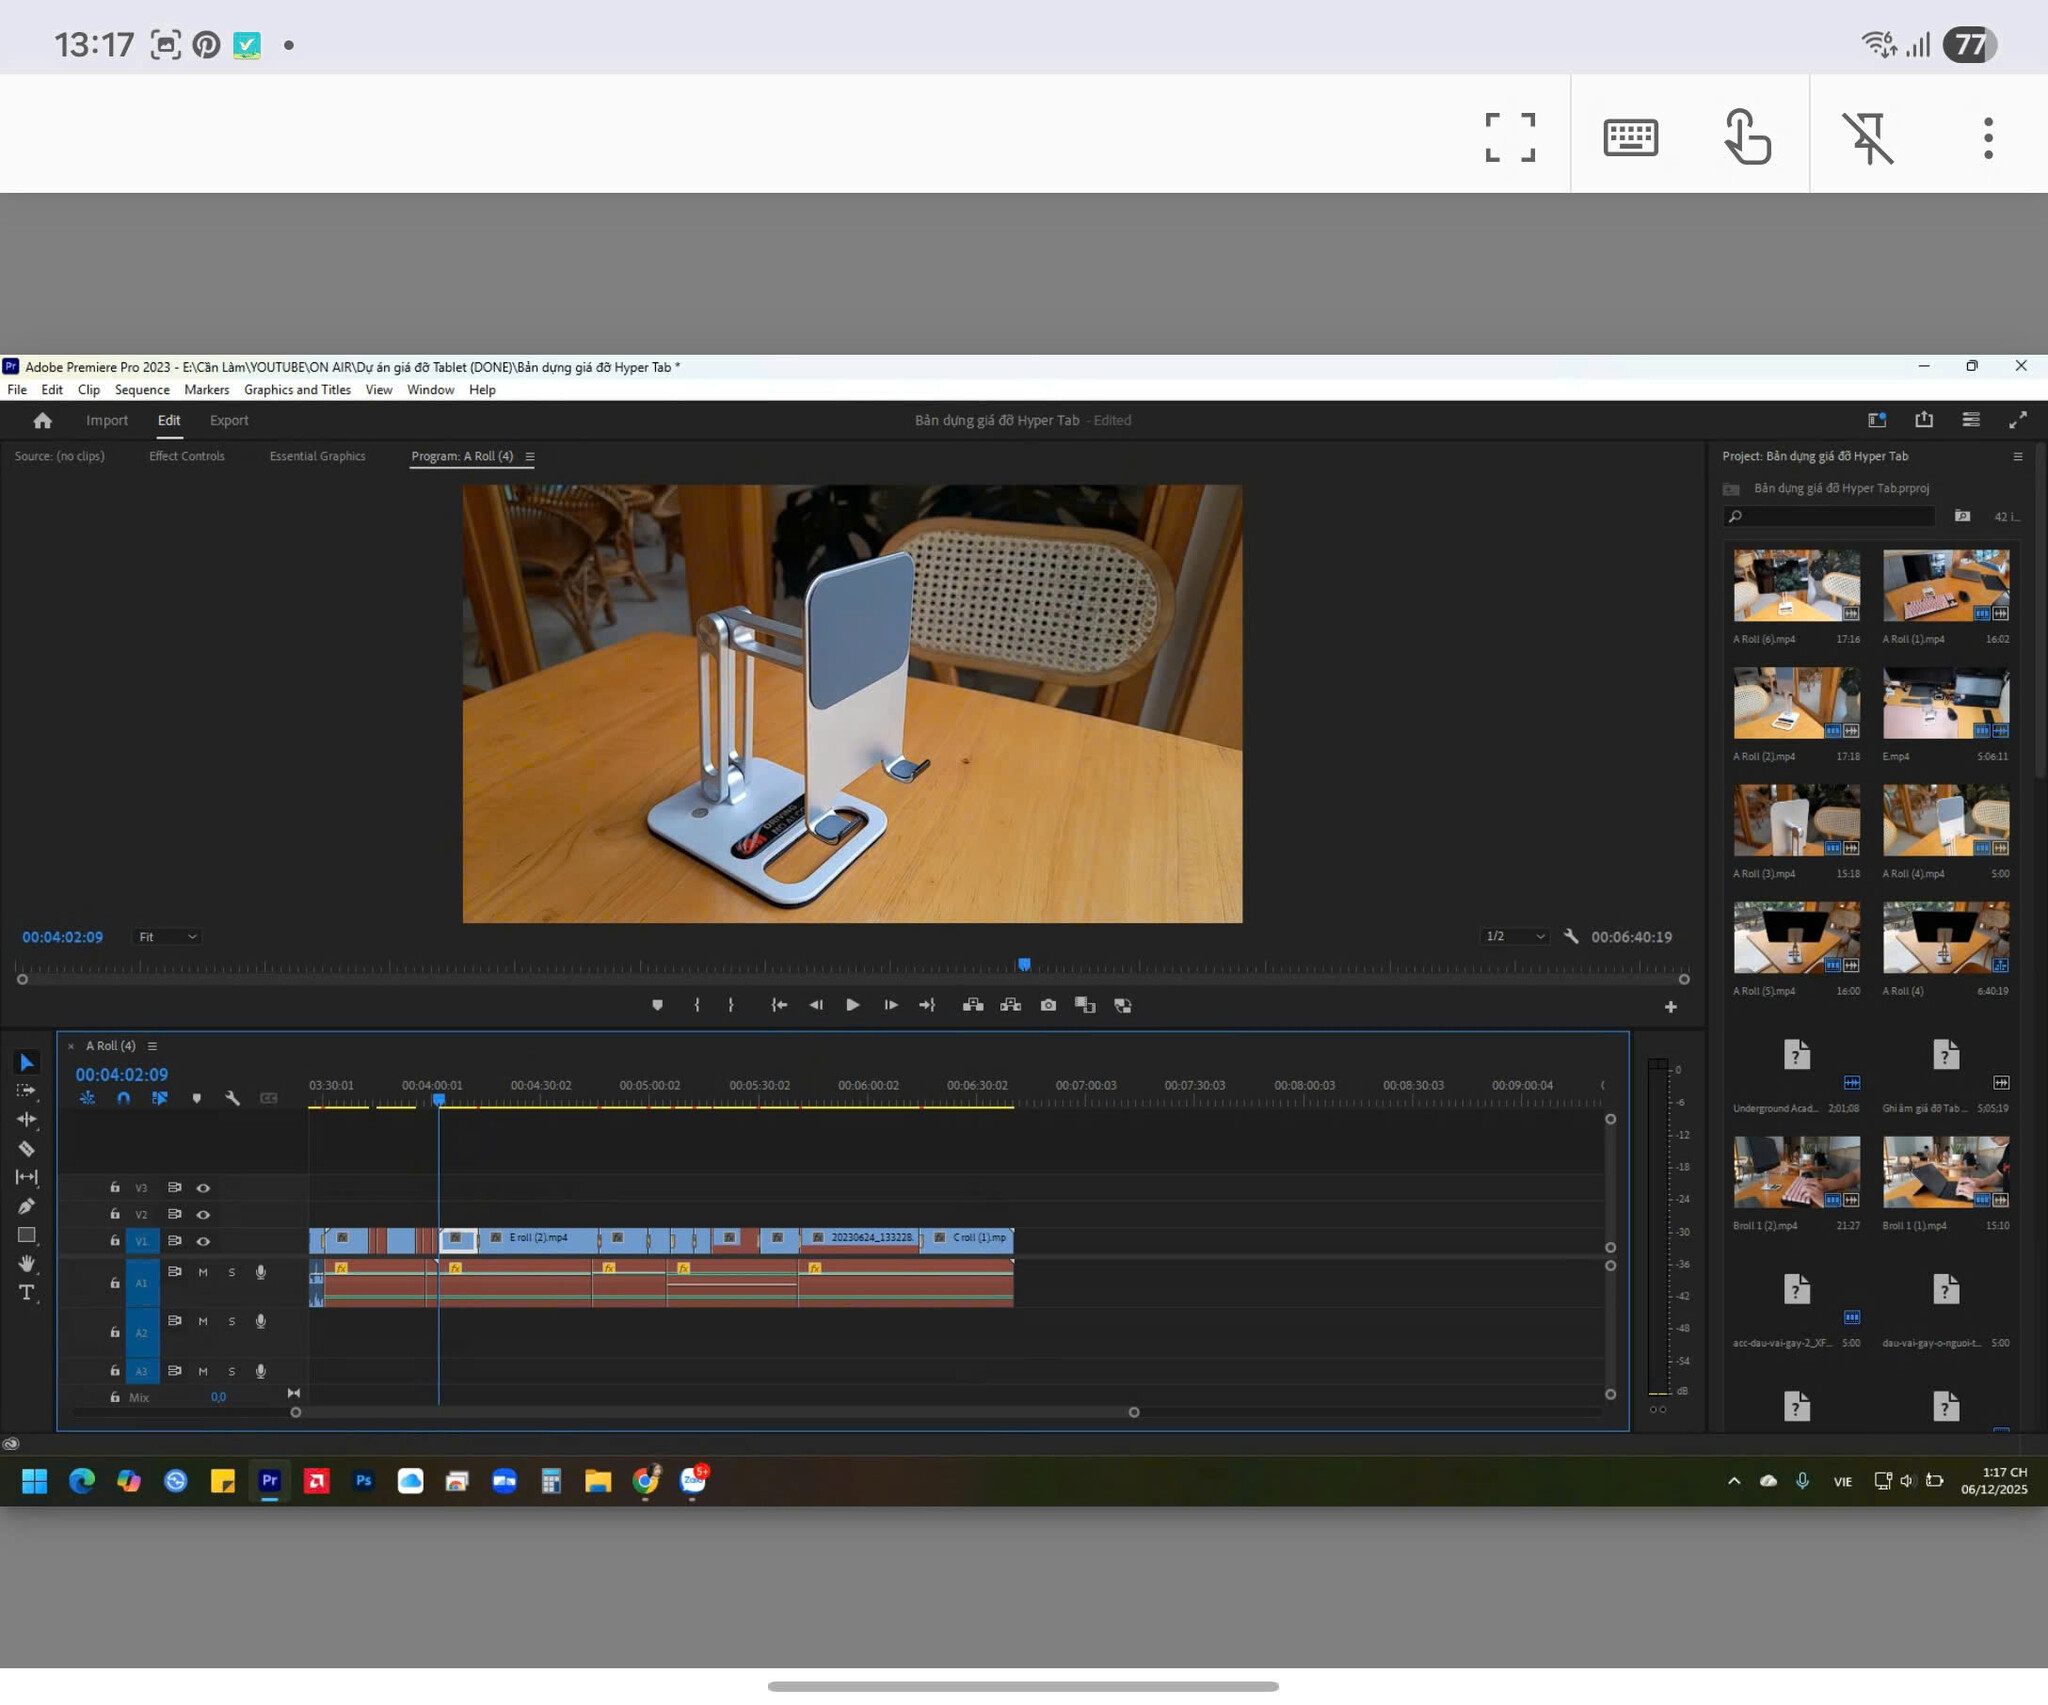Image resolution: width=2048 pixels, height=1705 pixels.
Task: Select the Rectangle tool
Action: [x=27, y=1236]
